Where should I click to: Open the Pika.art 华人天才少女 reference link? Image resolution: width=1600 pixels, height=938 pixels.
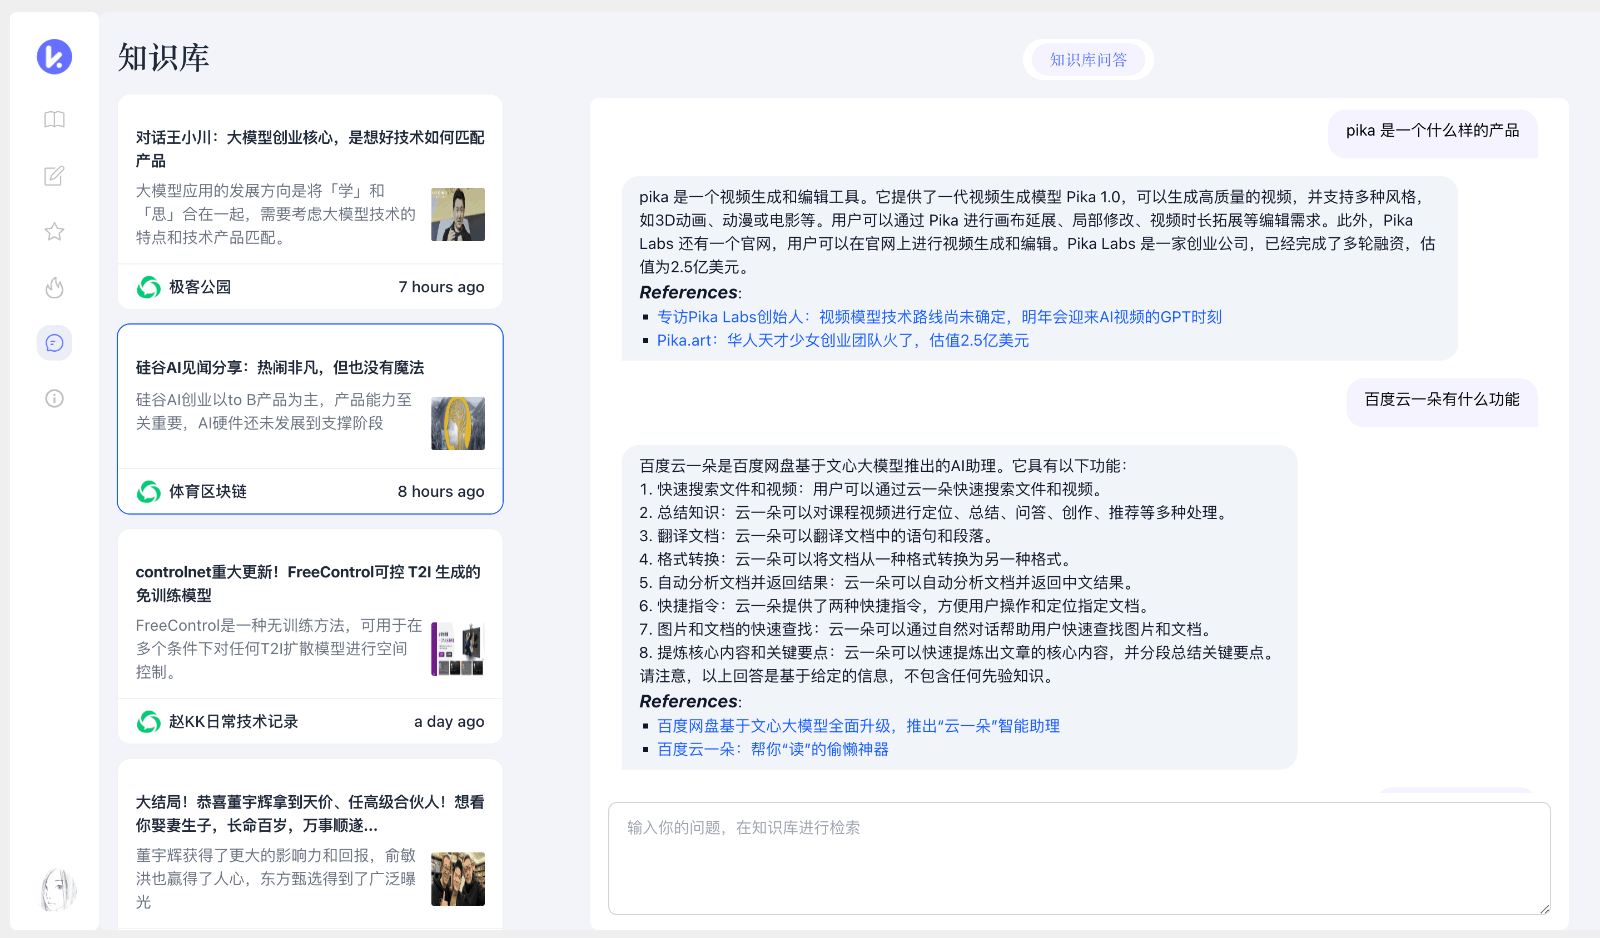click(x=842, y=341)
